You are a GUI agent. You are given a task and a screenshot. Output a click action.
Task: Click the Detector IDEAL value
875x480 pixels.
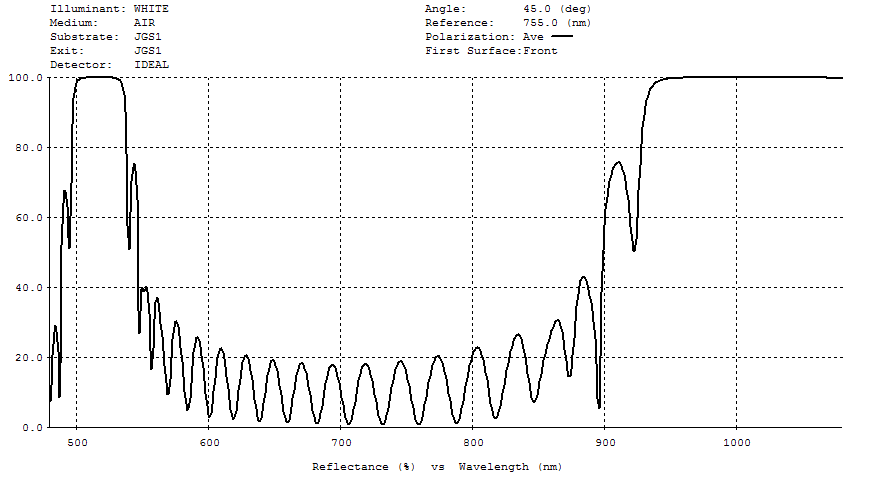(x=151, y=64)
